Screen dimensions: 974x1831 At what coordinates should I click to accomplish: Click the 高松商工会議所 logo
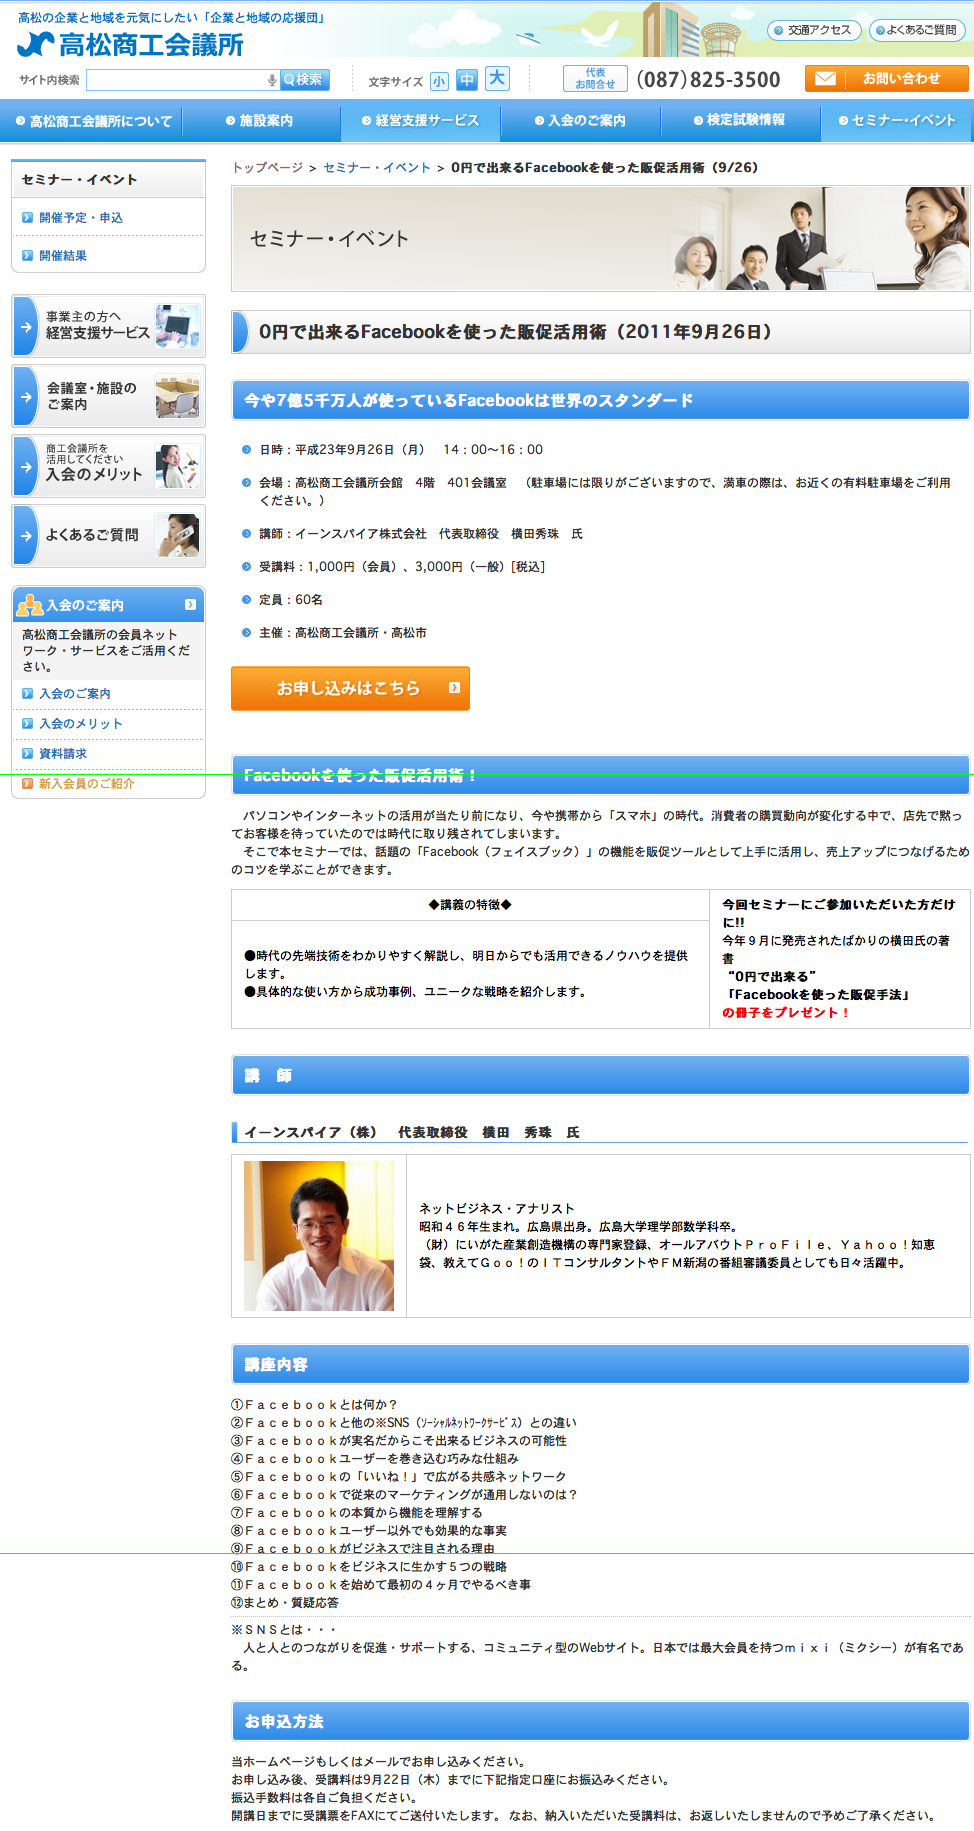[131, 44]
